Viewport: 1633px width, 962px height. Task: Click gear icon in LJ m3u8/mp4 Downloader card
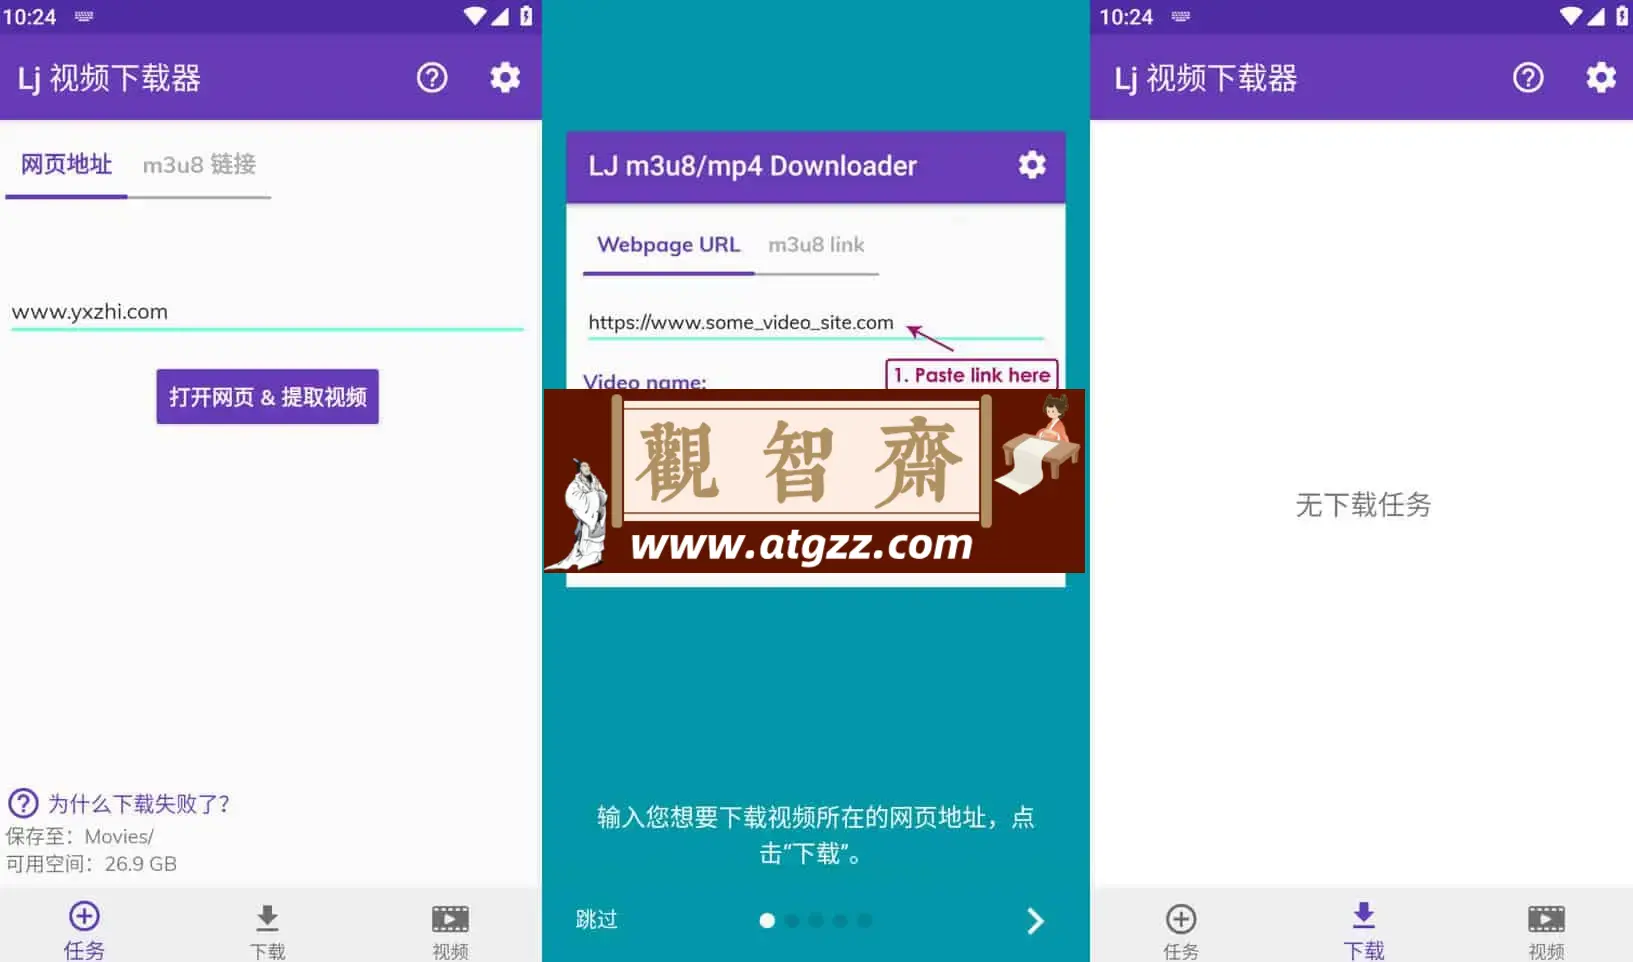[1032, 165]
